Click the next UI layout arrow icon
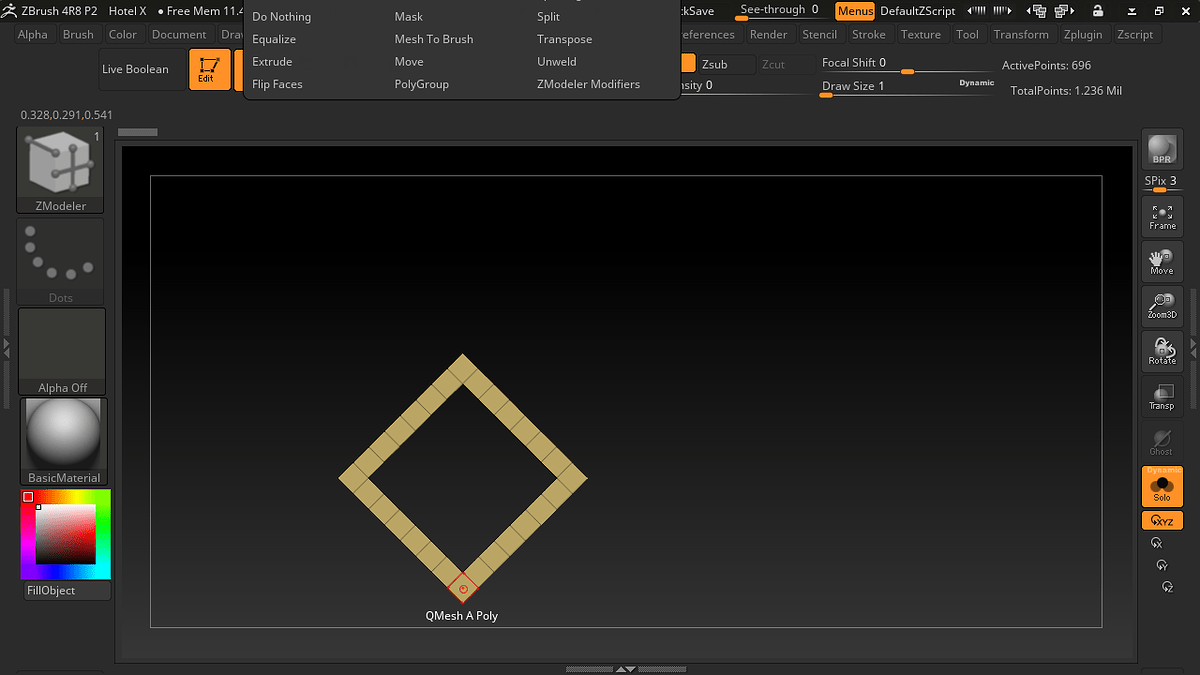 1004,11
